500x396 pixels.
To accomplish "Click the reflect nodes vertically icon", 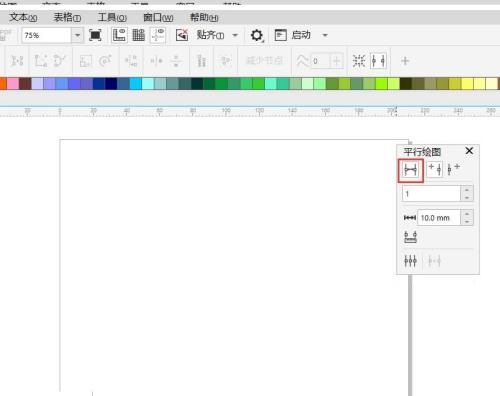I will pyautogui.click(x=176, y=61).
